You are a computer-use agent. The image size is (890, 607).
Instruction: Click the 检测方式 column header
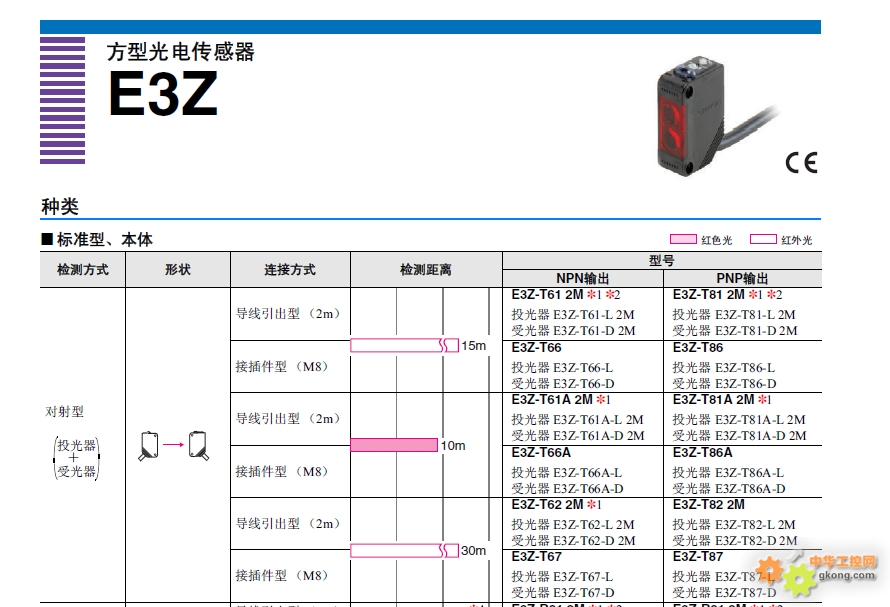pos(83,270)
